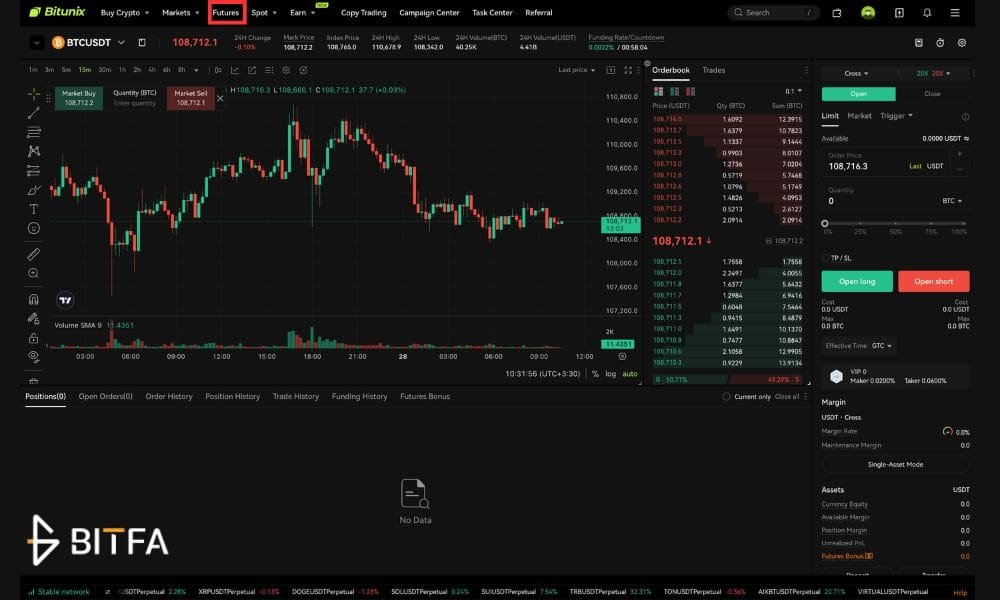
Task: Open notifications bell icon
Action: 927,13
